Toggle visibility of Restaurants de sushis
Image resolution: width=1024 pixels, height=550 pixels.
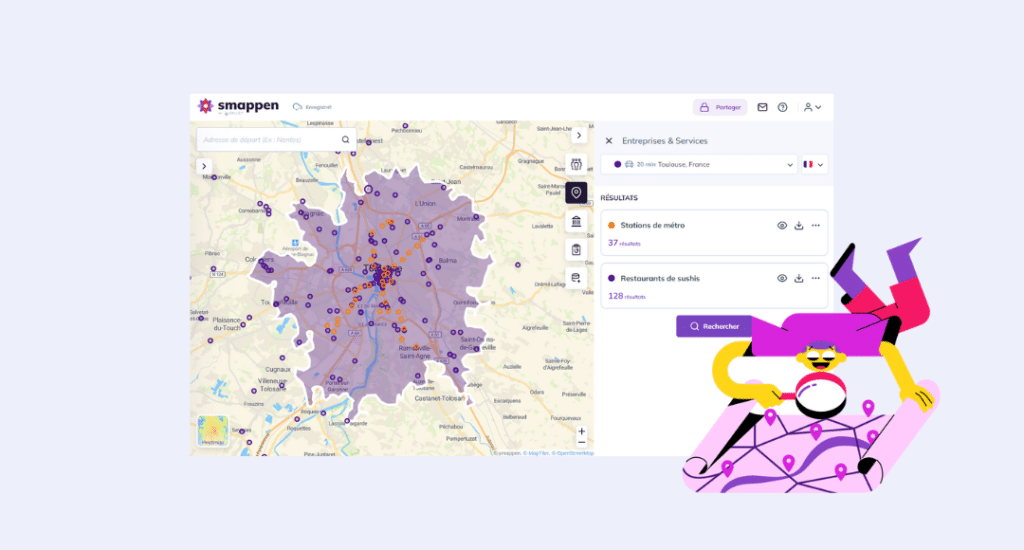(782, 278)
